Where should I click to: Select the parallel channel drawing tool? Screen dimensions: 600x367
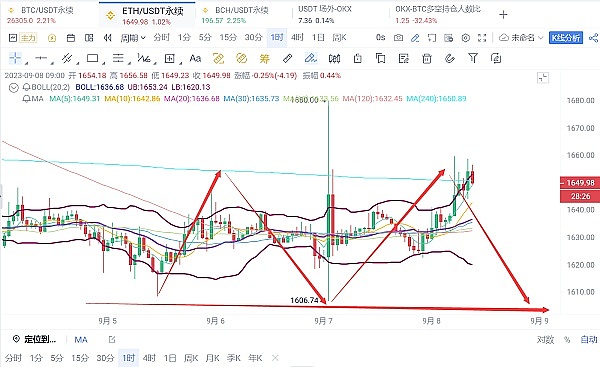coord(67,58)
